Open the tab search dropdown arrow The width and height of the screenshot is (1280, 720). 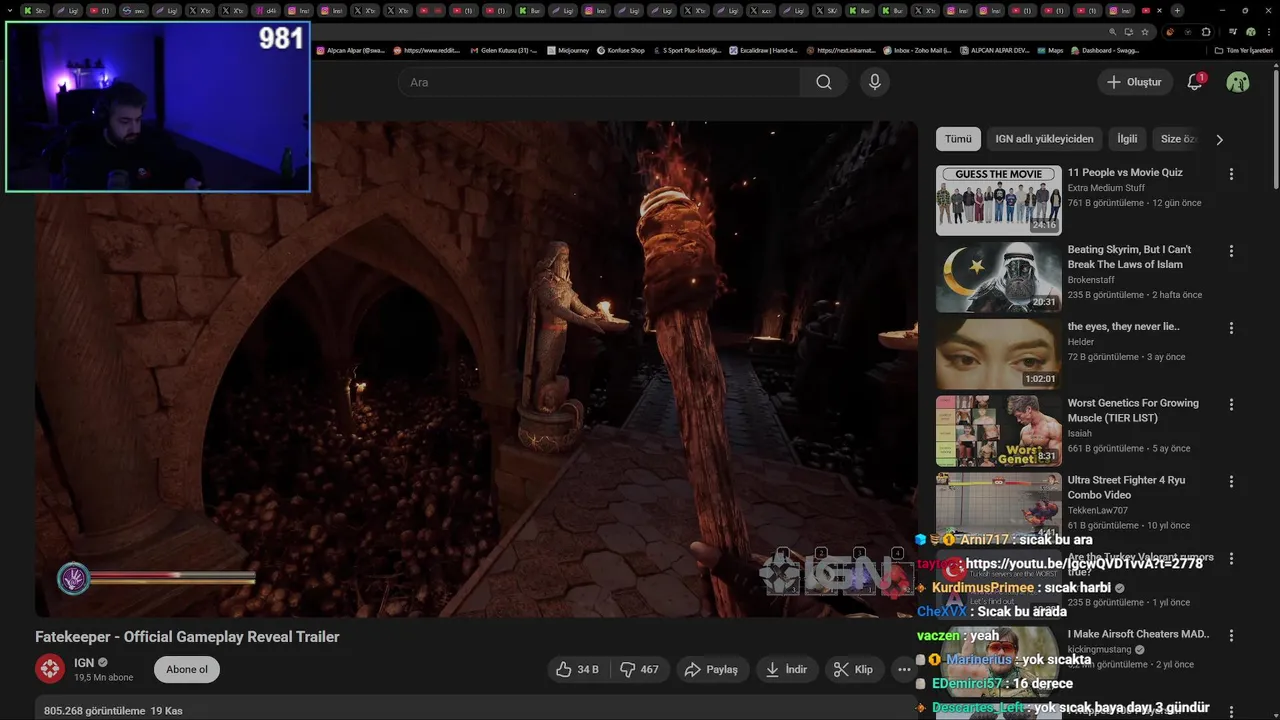click(10, 10)
